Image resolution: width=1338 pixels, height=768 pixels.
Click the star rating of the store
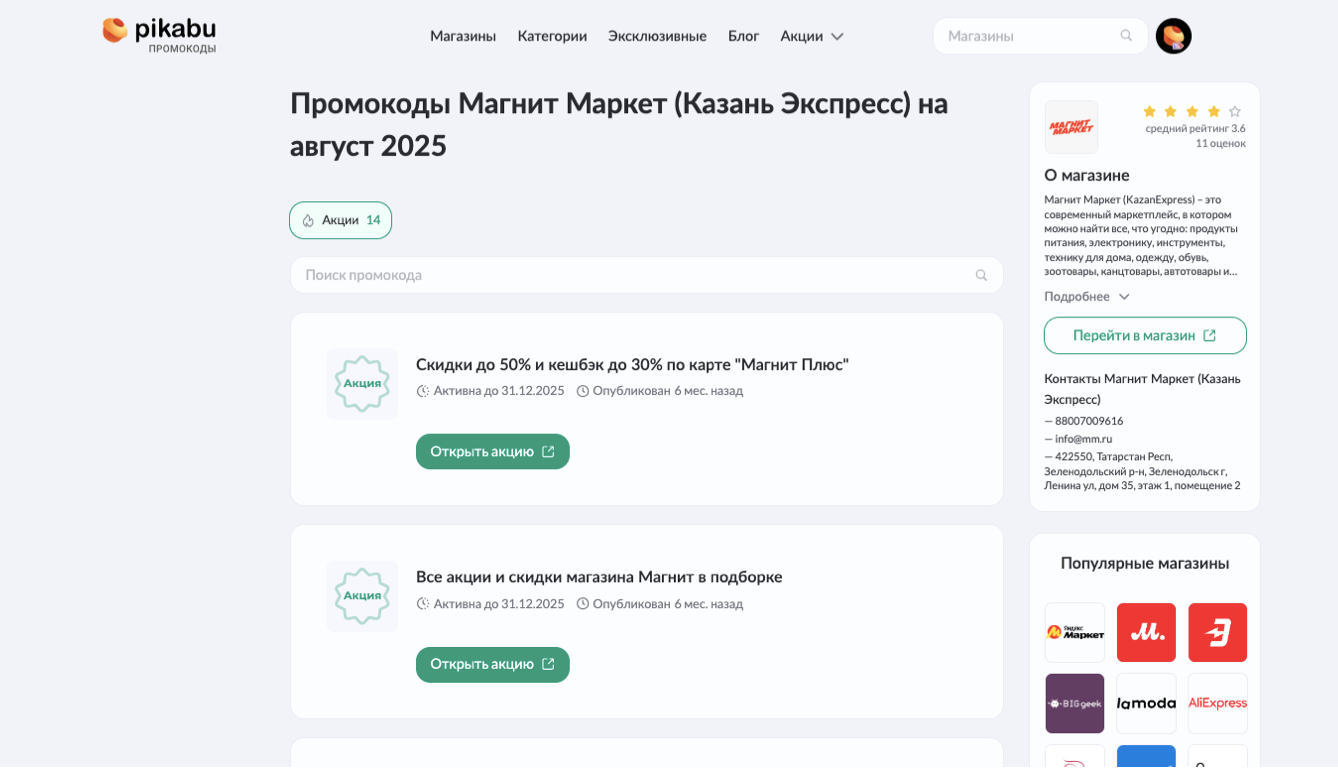pos(1192,111)
